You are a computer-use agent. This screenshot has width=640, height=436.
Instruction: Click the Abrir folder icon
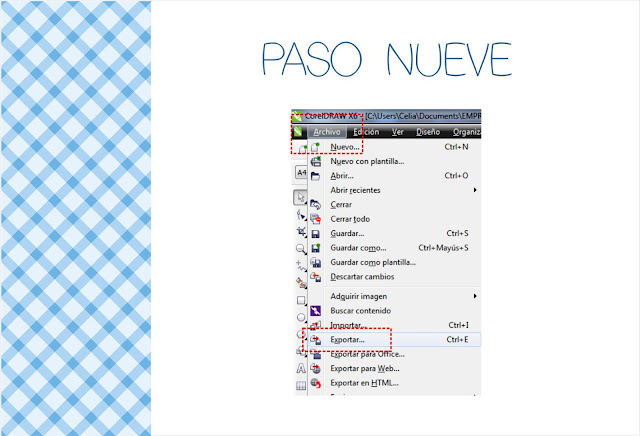coord(315,176)
